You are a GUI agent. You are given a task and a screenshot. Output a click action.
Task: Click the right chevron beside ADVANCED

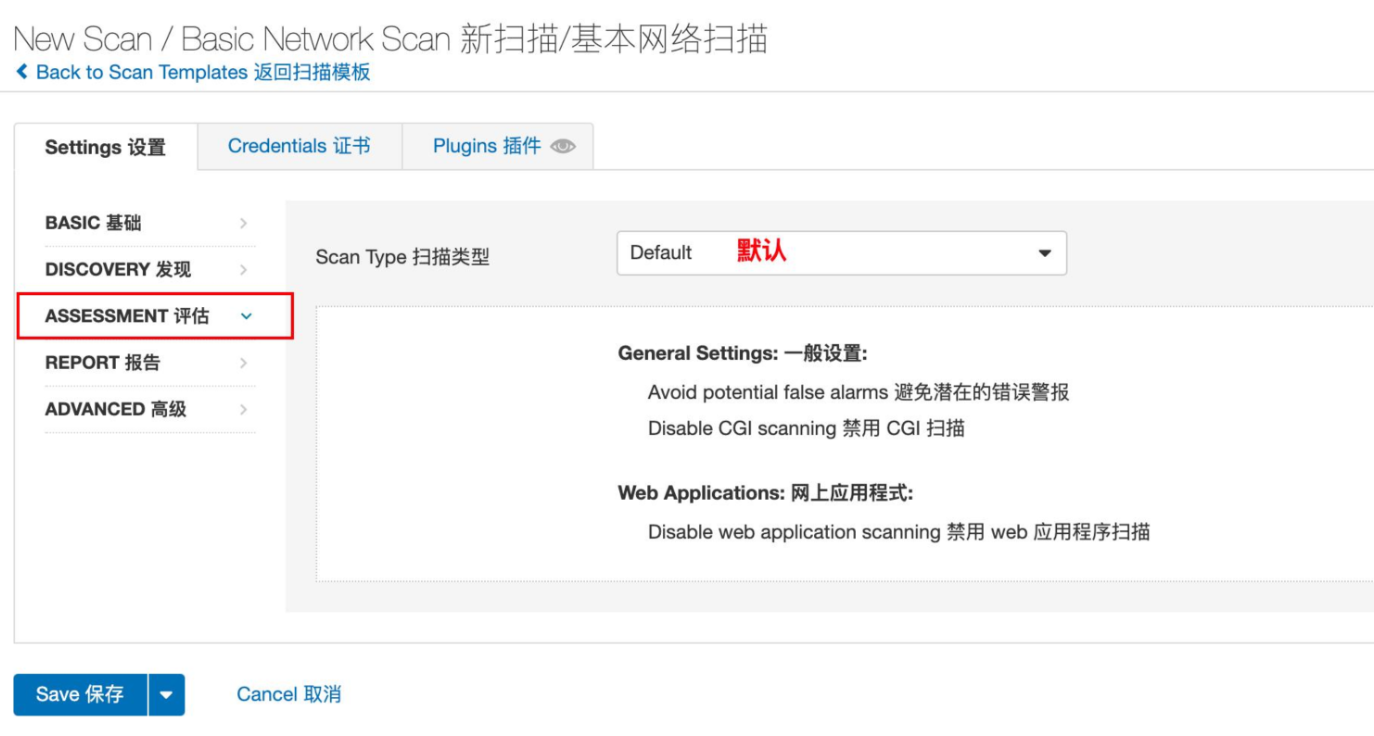tap(243, 409)
